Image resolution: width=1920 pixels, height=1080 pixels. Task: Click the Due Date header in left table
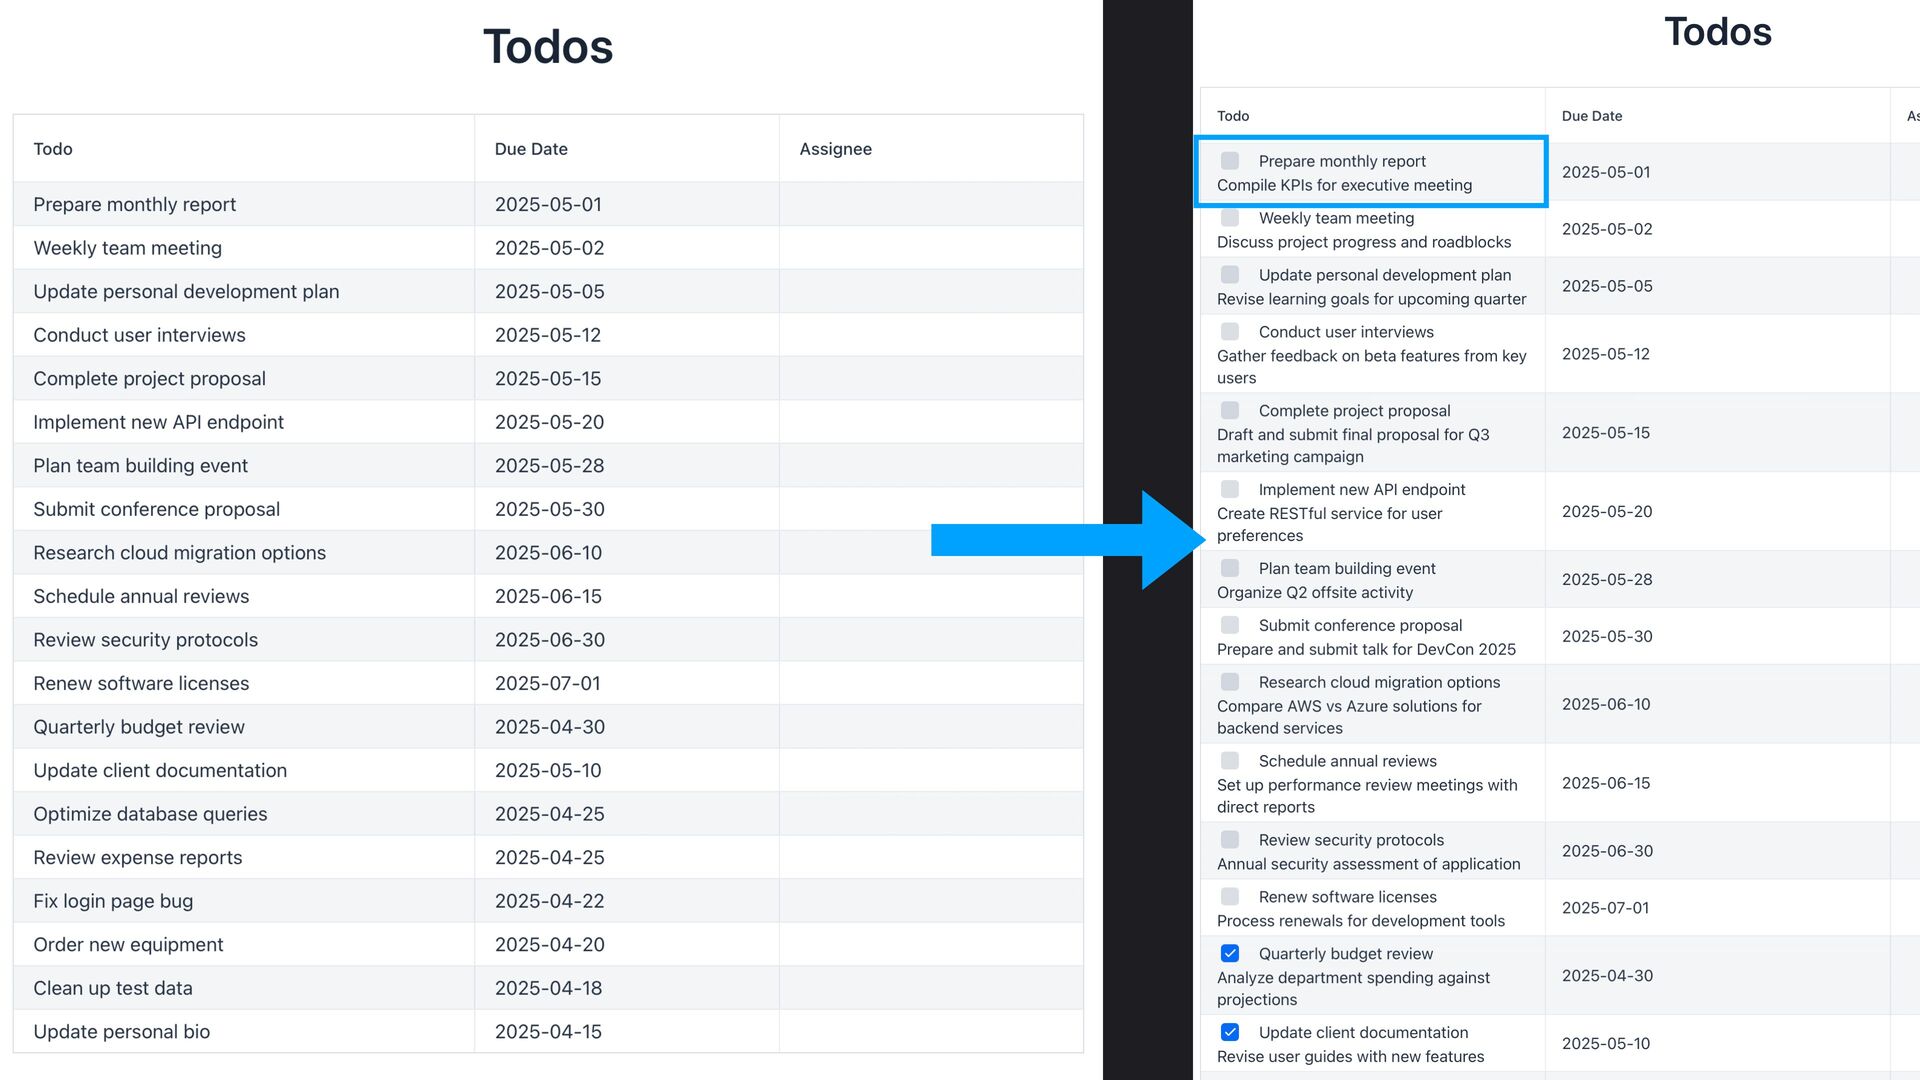click(x=531, y=149)
